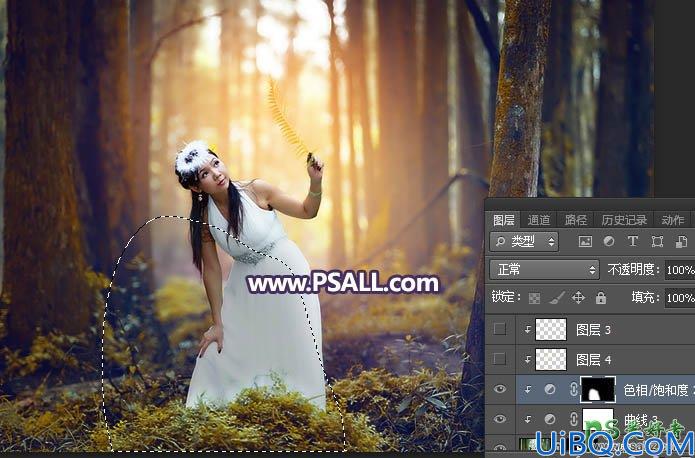Show the hidden 图层 3 layer
The width and height of the screenshot is (695, 458).
(500, 329)
